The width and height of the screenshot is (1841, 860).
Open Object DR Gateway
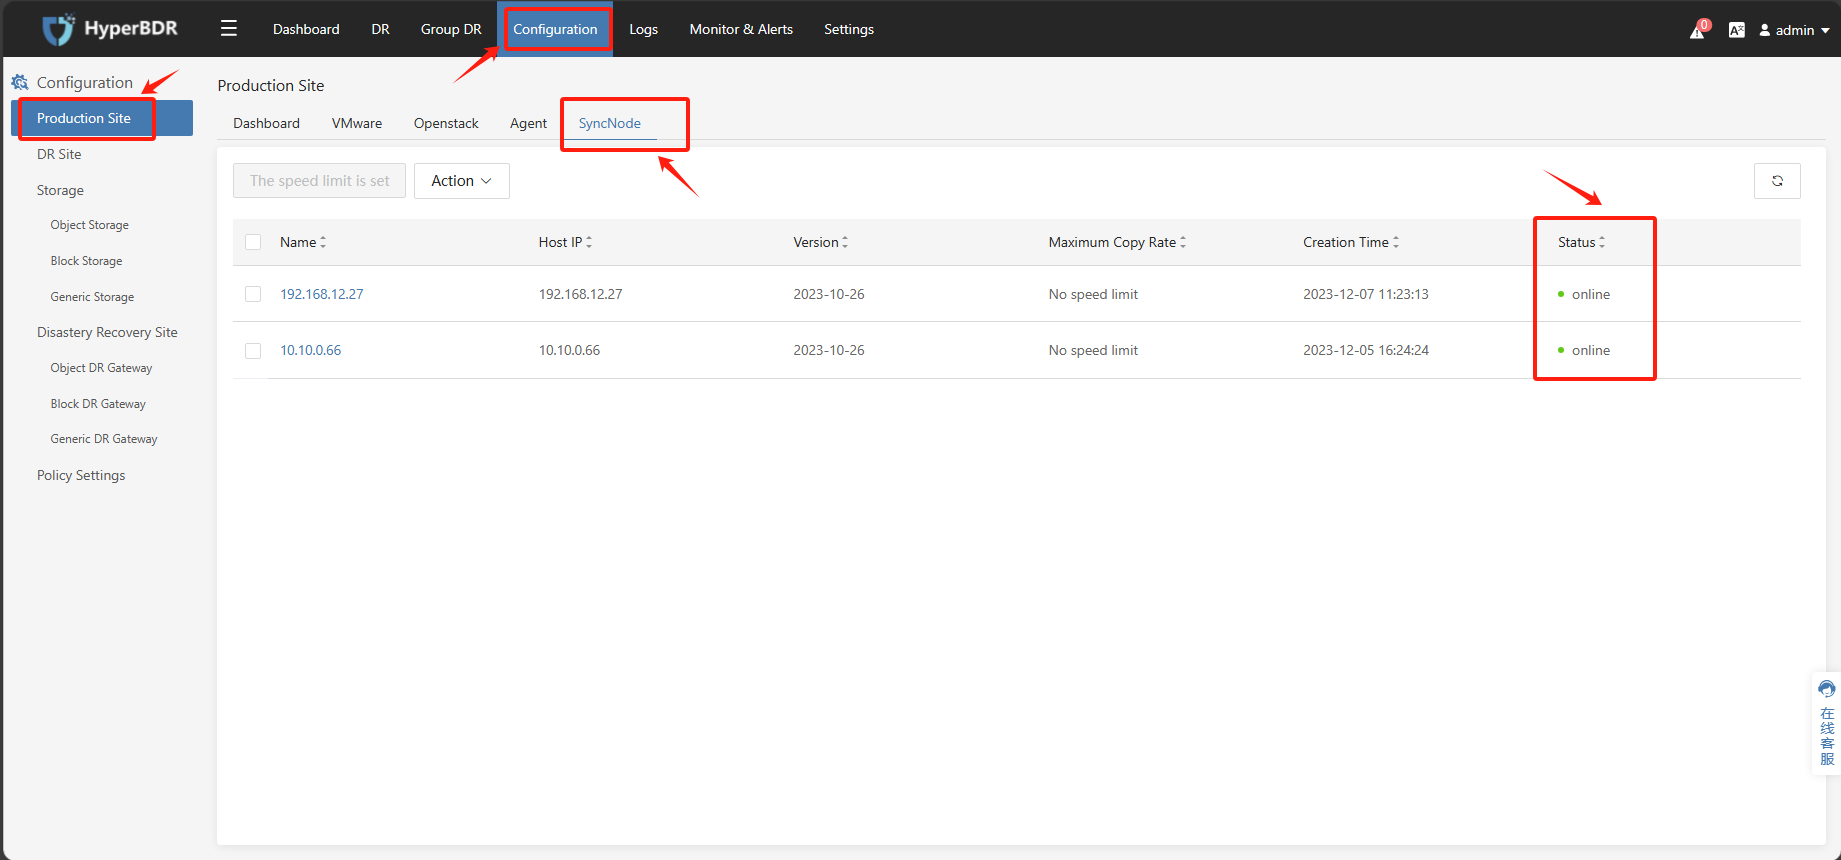pos(101,368)
